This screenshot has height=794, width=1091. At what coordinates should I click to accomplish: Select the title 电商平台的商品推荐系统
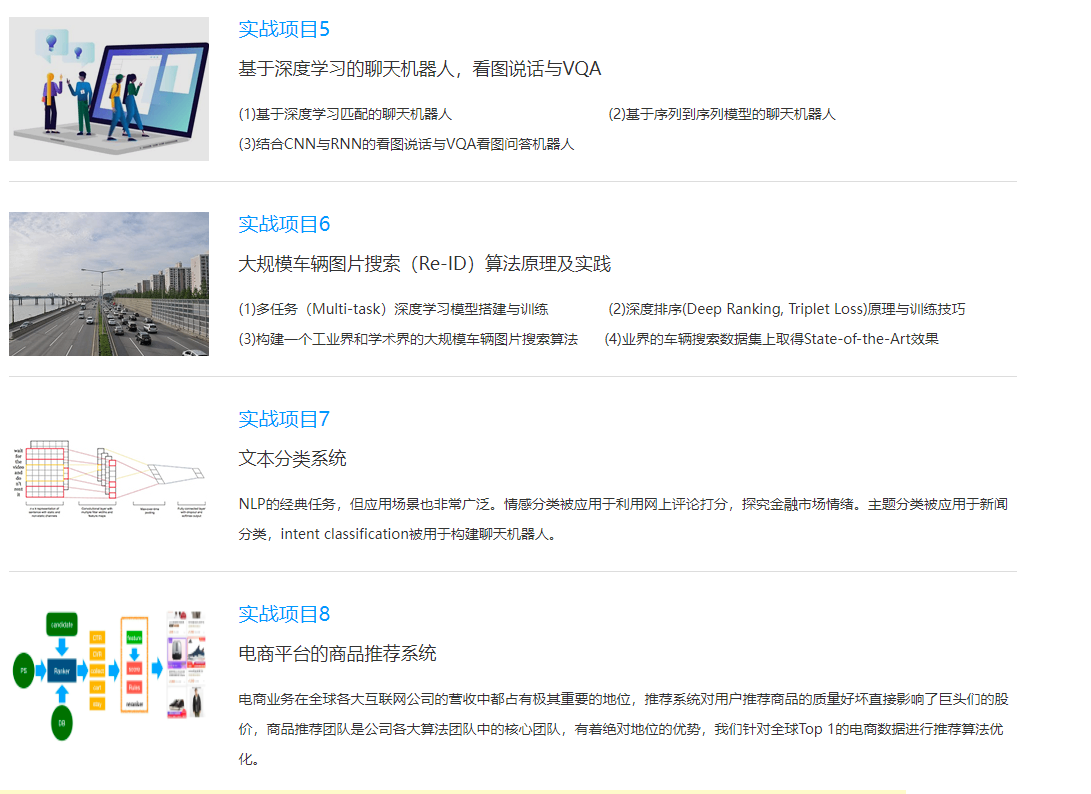pos(337,654)
